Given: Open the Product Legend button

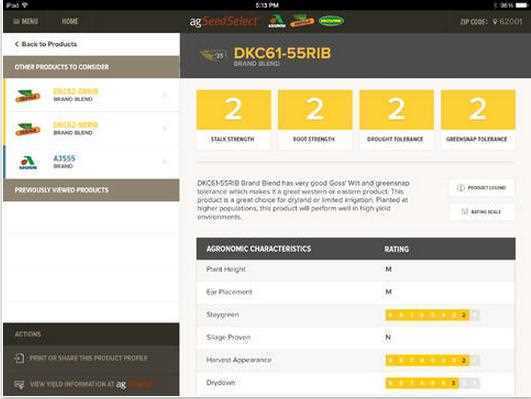Looking at the screenshot, I should pyautogui.click(x=482, y=188).
